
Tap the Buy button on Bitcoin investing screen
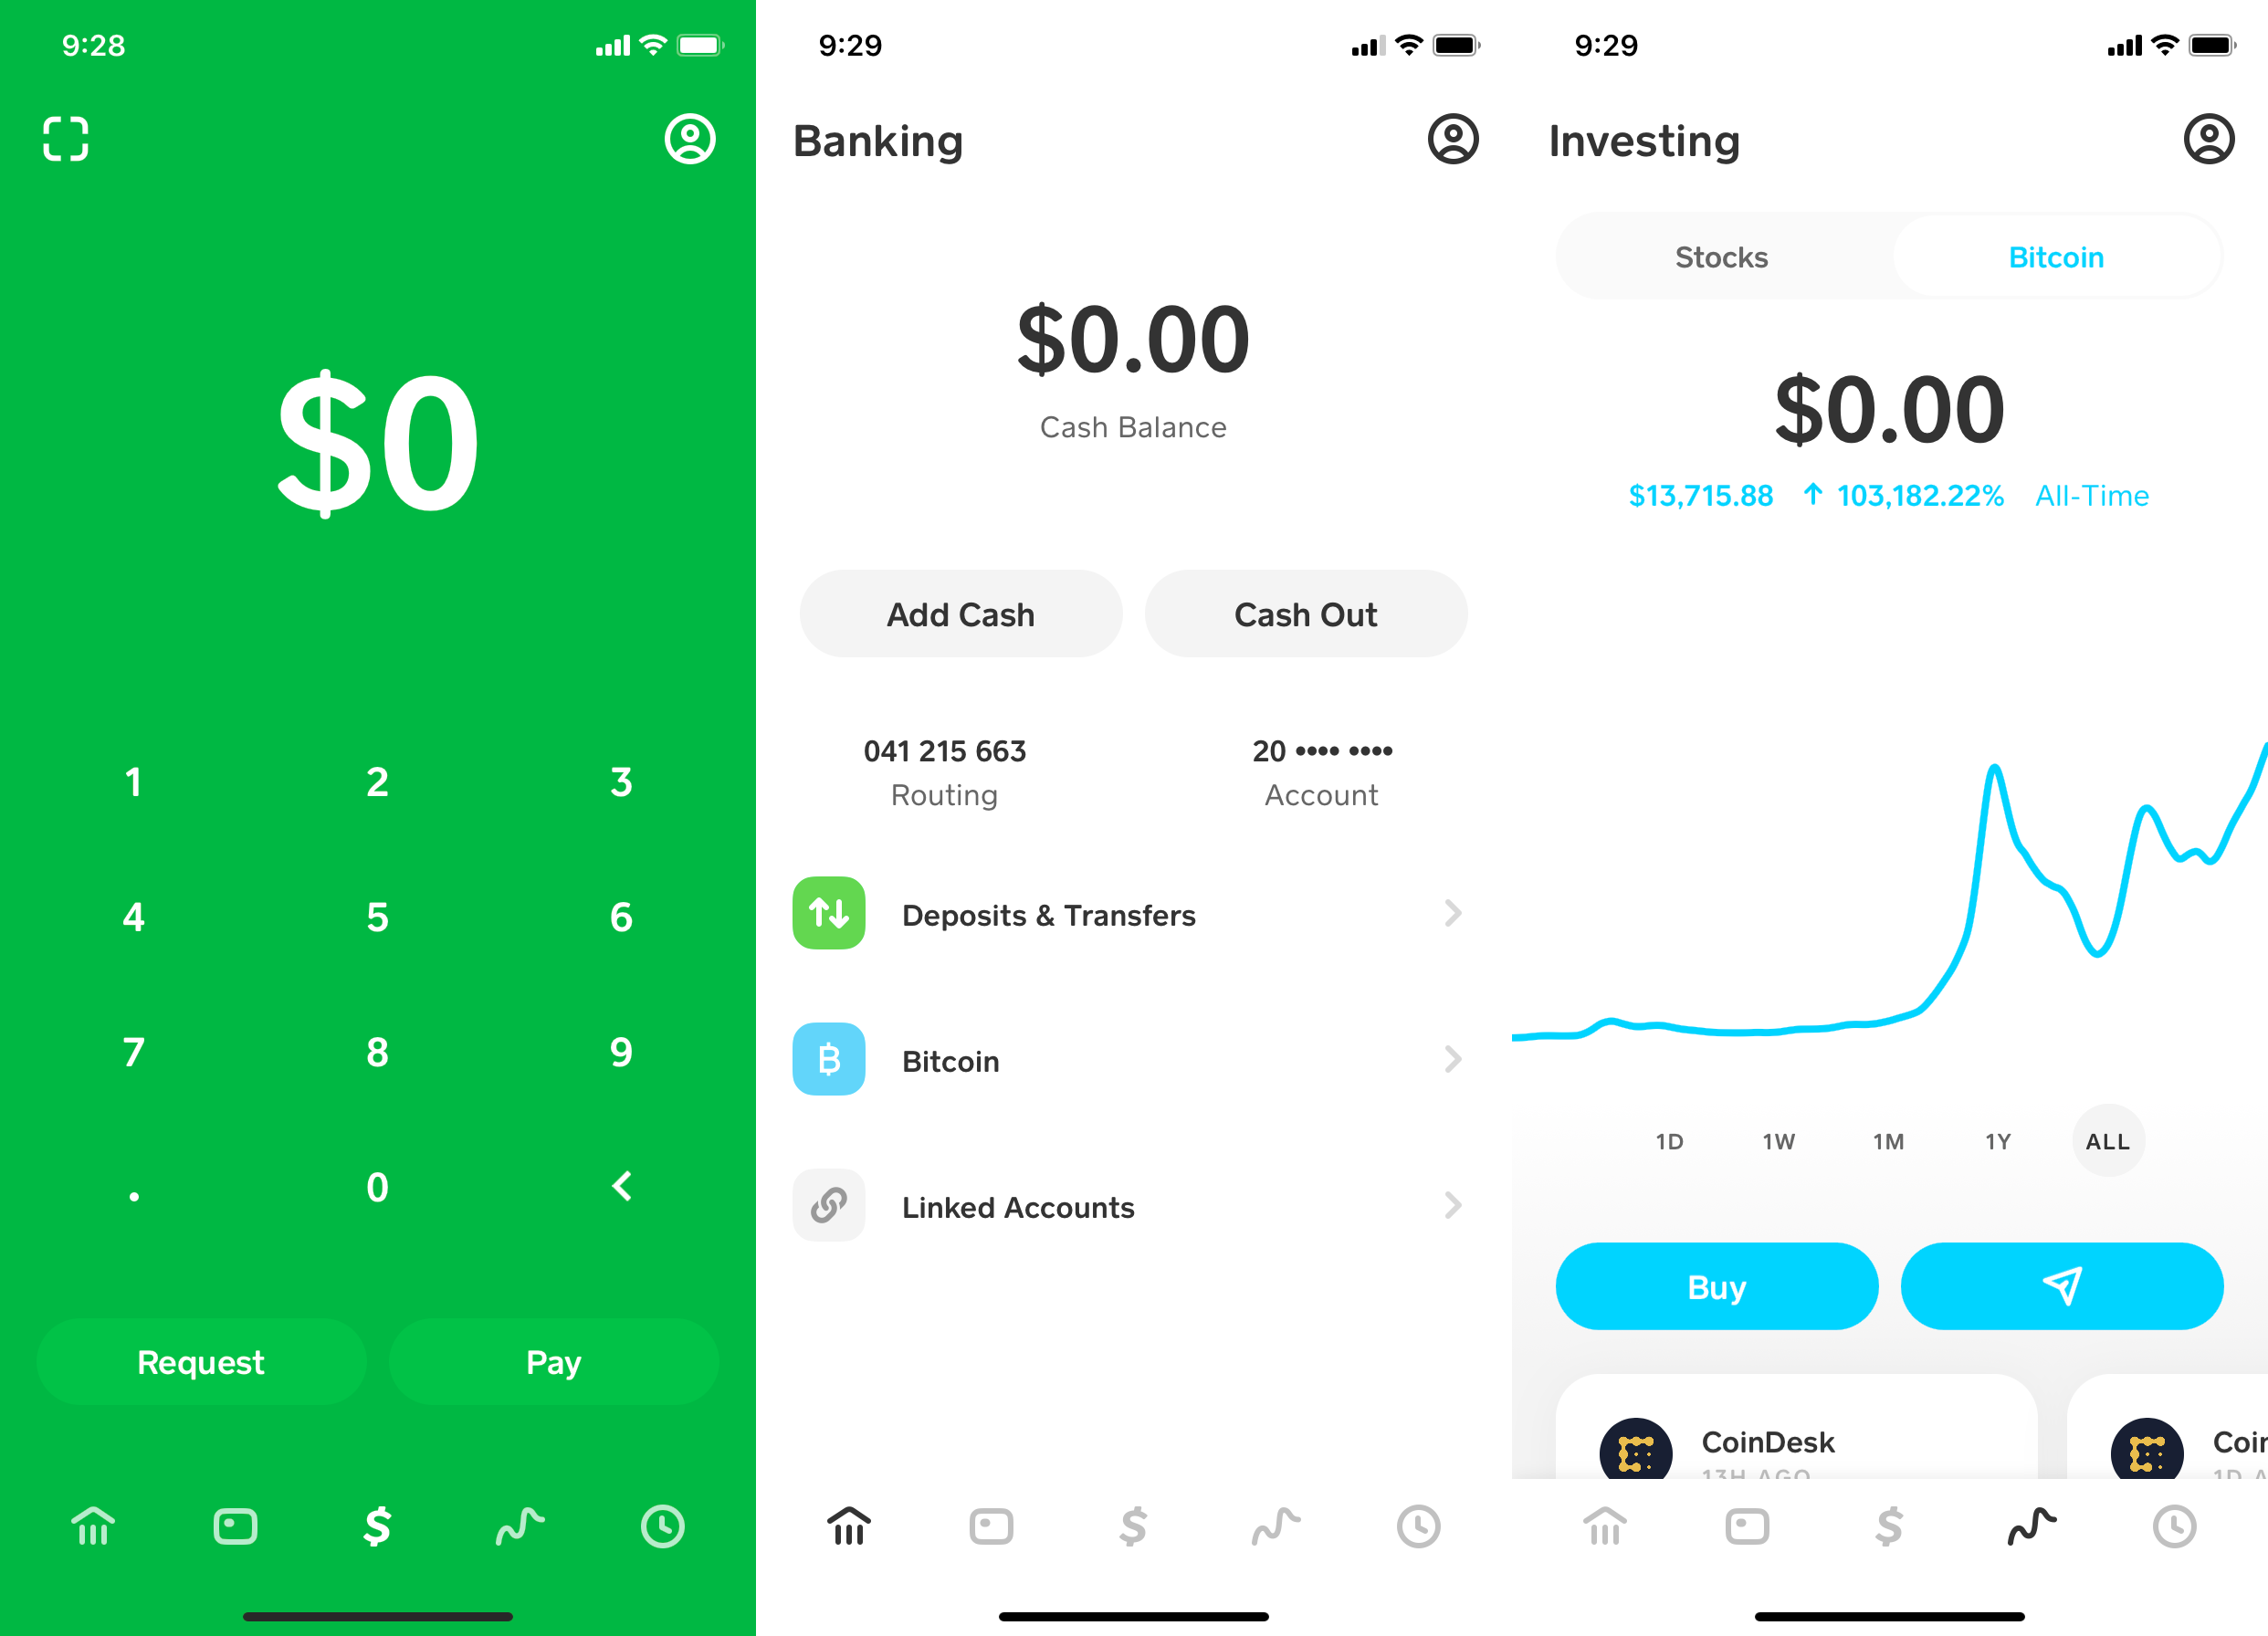[1718, 1287]
